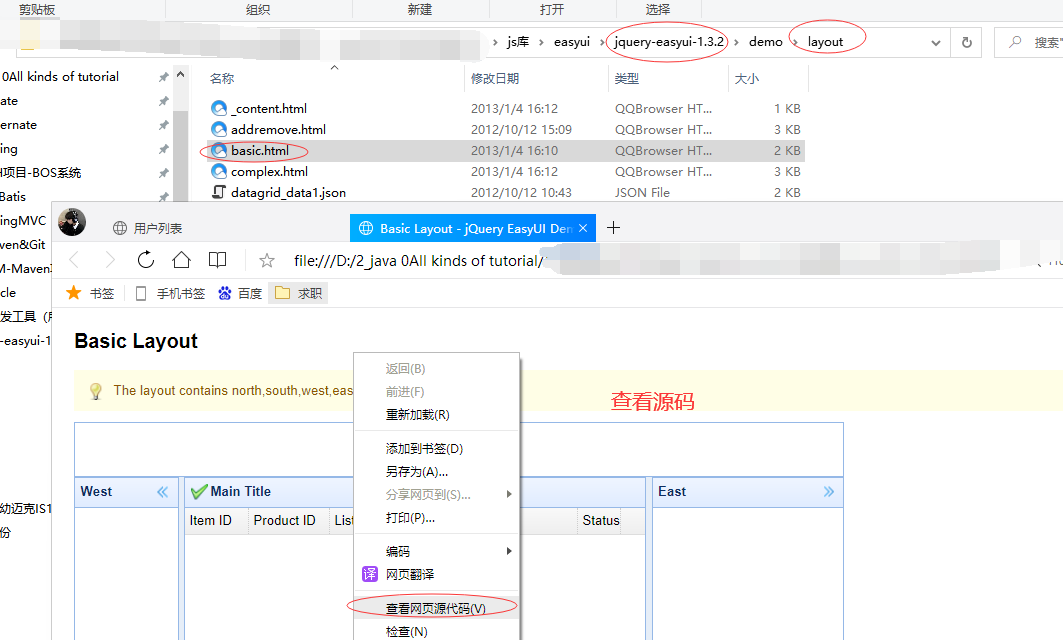Open the 书签 bookmarks star button

pos(89,293)
